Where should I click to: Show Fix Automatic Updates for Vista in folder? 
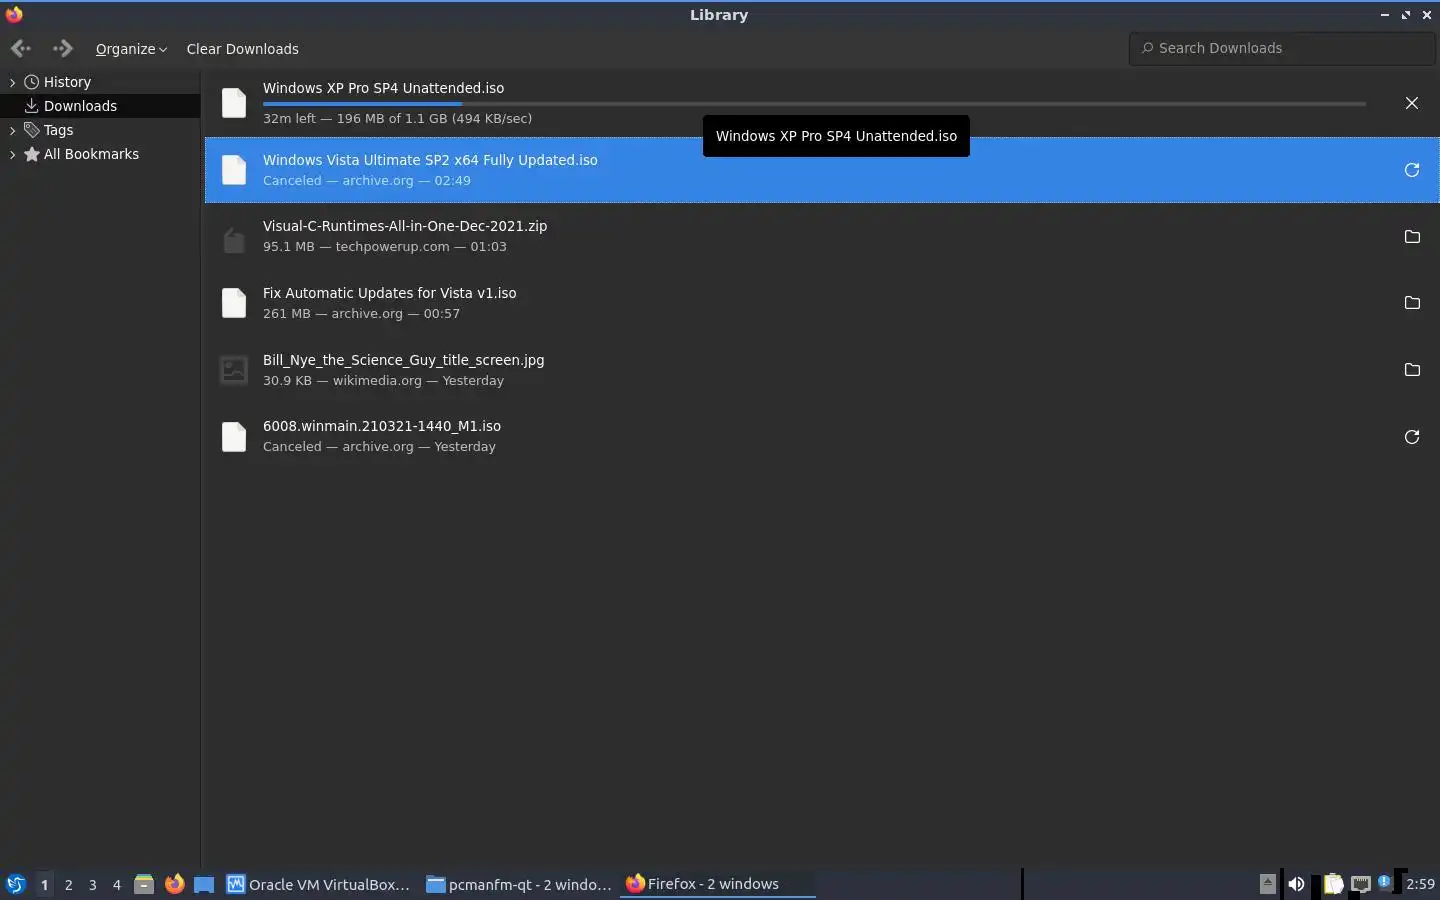[1411, 303]
